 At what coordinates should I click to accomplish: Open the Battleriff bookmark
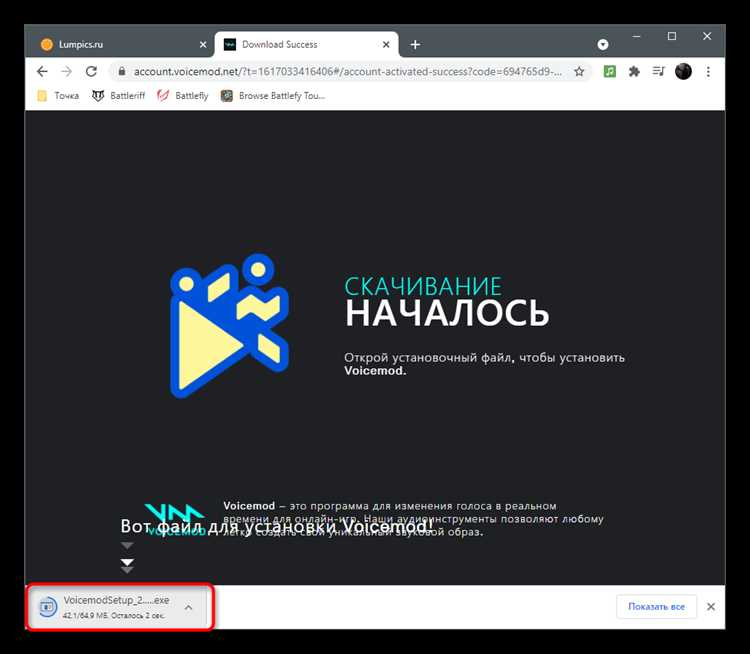tap(118, 96)
